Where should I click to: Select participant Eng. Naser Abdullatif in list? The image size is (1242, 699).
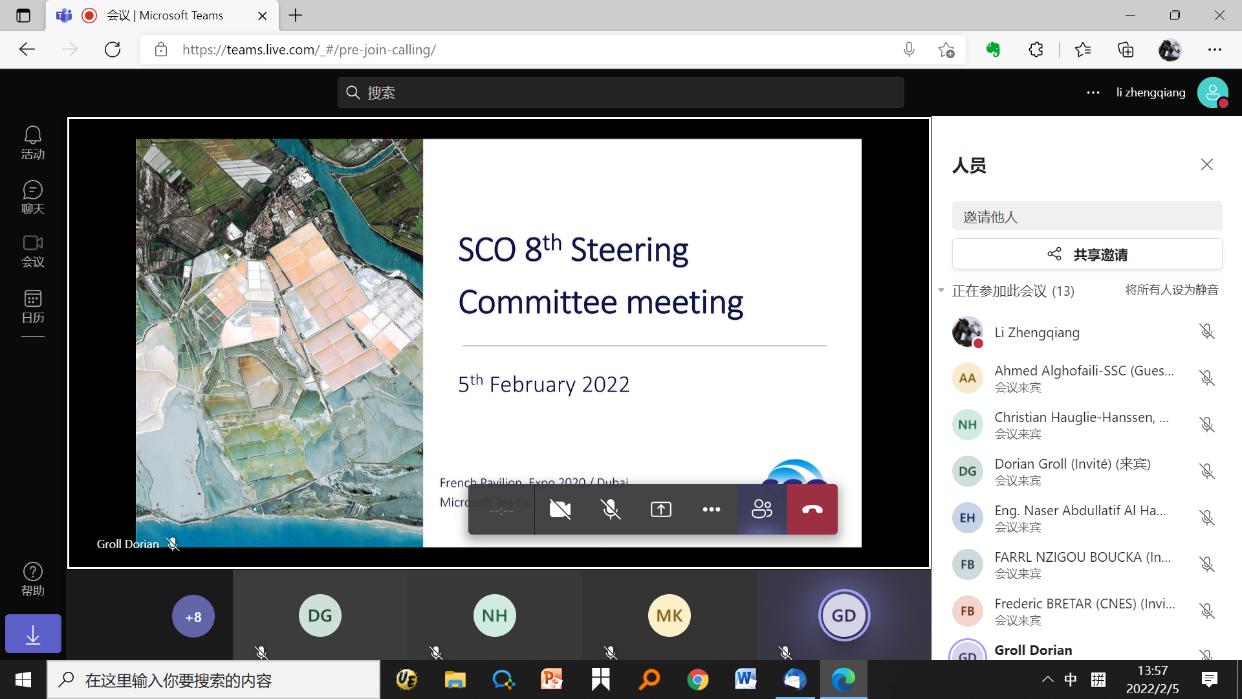(x=1087, y=518)
